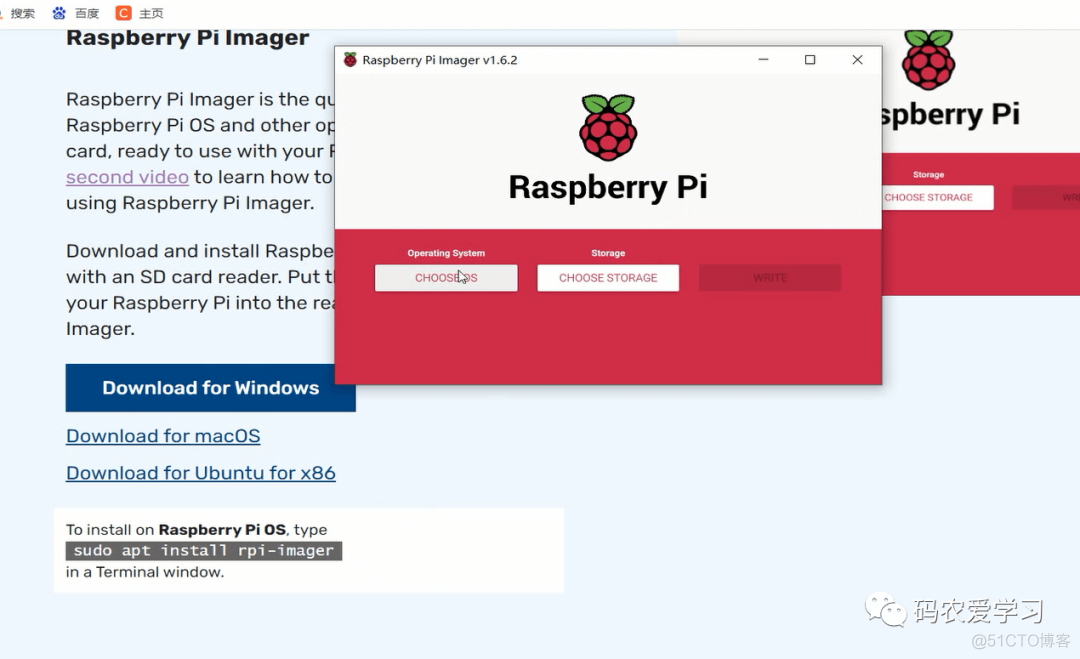The width and height of the screenshot is (1080, 659).
Task: Click the raspberry icon in the Imager title bar
Action: coord(351,60)
